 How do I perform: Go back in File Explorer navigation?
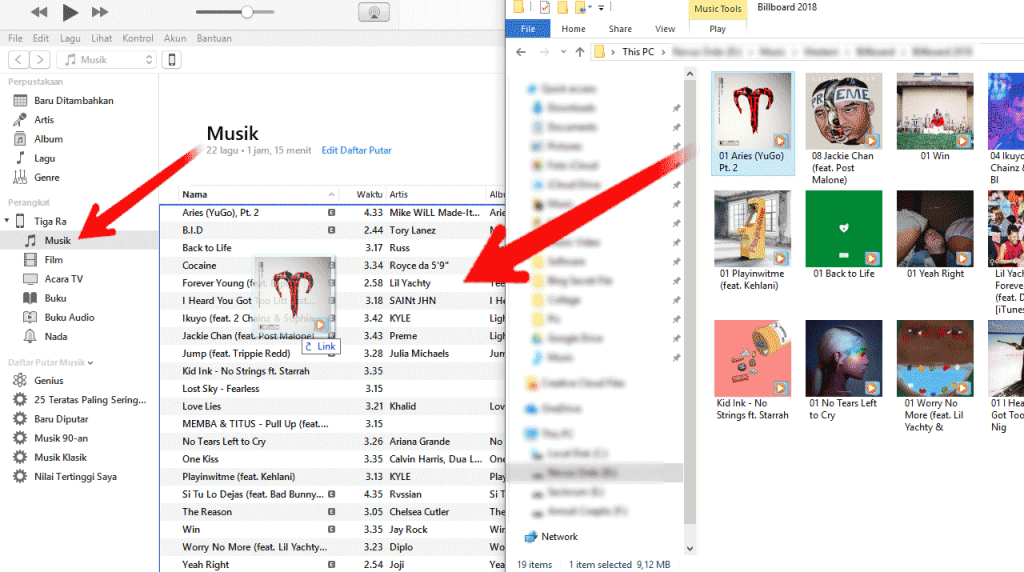[x=520, y=52]
